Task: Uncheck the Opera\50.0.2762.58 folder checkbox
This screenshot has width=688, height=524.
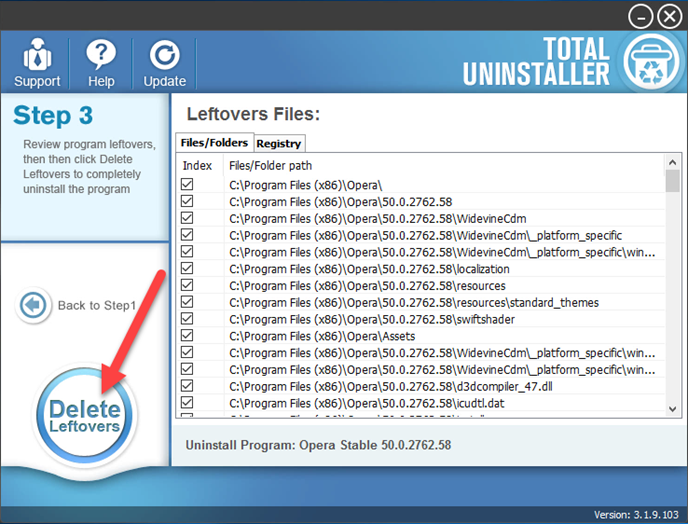Action: (x=187, y=201)
